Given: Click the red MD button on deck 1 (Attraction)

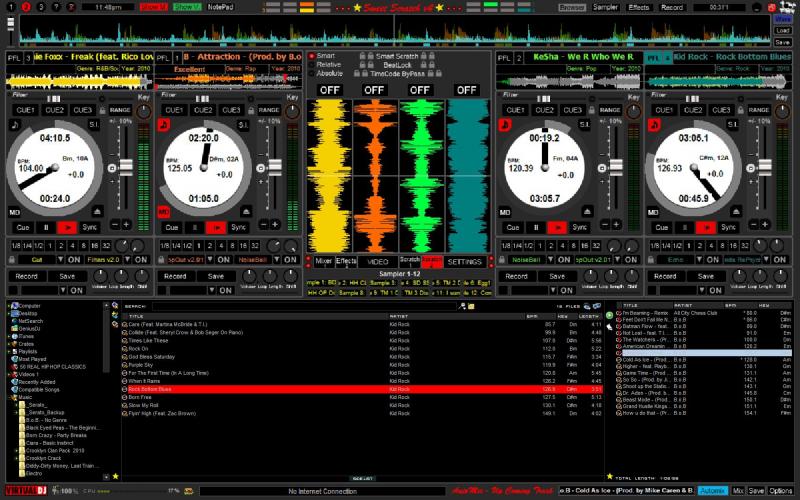Looking at the screenshot, I should pos(163,212).
